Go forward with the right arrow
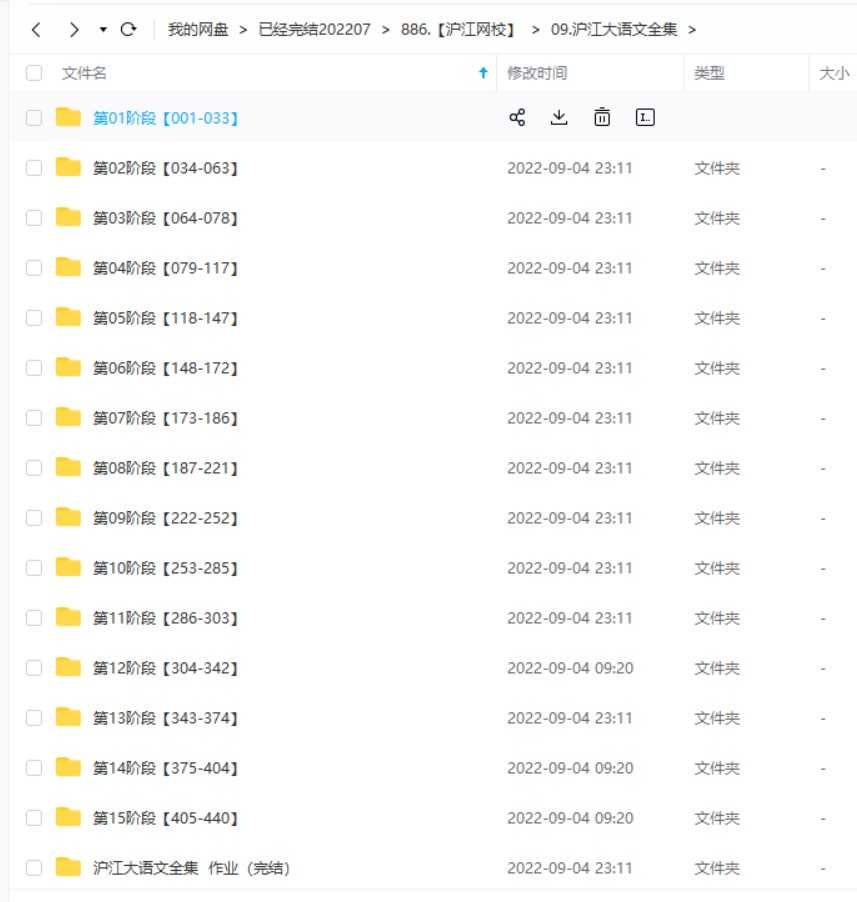This screenshot has height=902, width=857. pyautogui.click(x=74, y=29)
